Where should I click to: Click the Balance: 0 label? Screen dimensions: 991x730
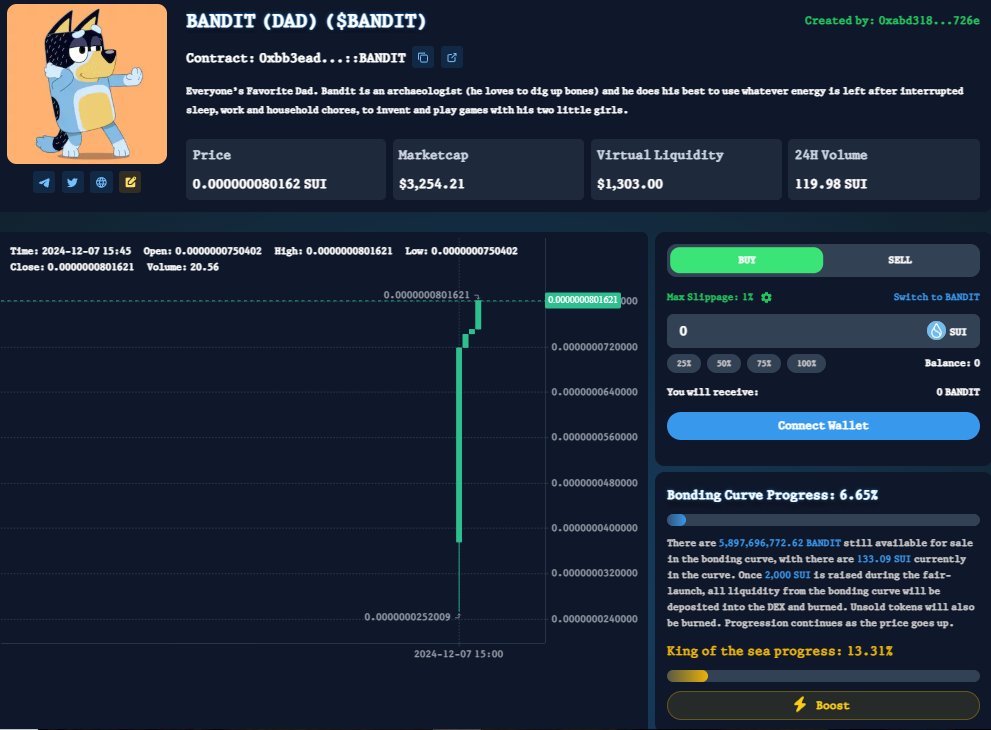[x=952, y=363]
